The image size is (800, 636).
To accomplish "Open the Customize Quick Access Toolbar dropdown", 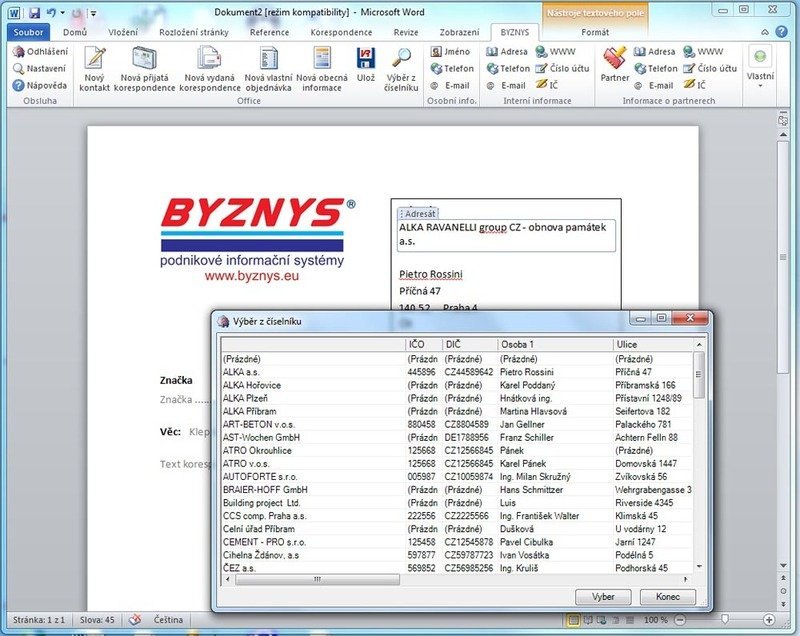I will [x=93, y=13].
